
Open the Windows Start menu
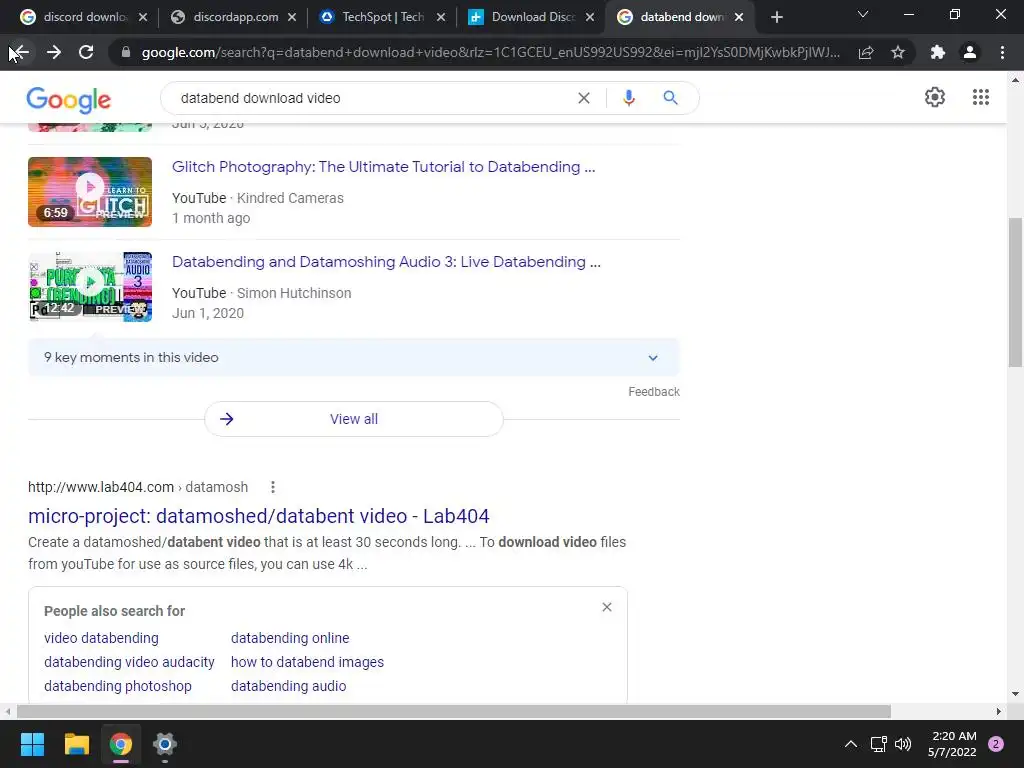click(x=32, y=744)
